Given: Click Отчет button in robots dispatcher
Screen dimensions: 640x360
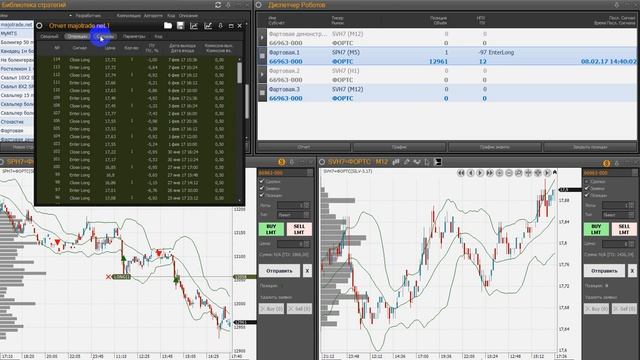Looking at the screenshot, I should click(x=304, y=147).
